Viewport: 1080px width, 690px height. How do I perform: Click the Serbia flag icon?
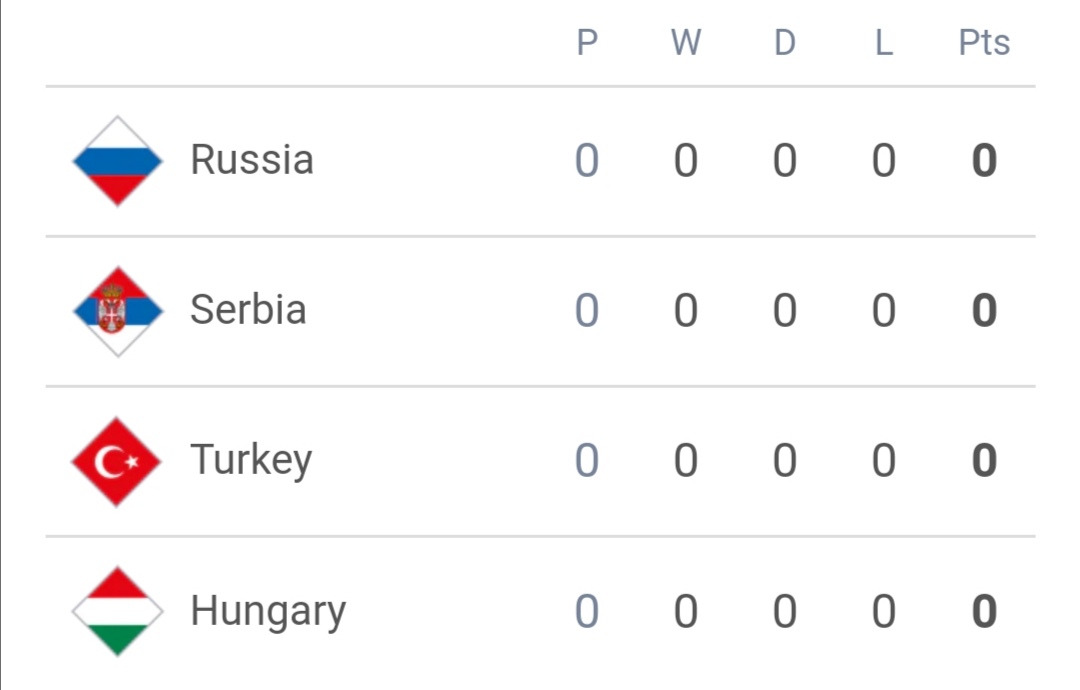pyautogui.click(x=117, y=311)
